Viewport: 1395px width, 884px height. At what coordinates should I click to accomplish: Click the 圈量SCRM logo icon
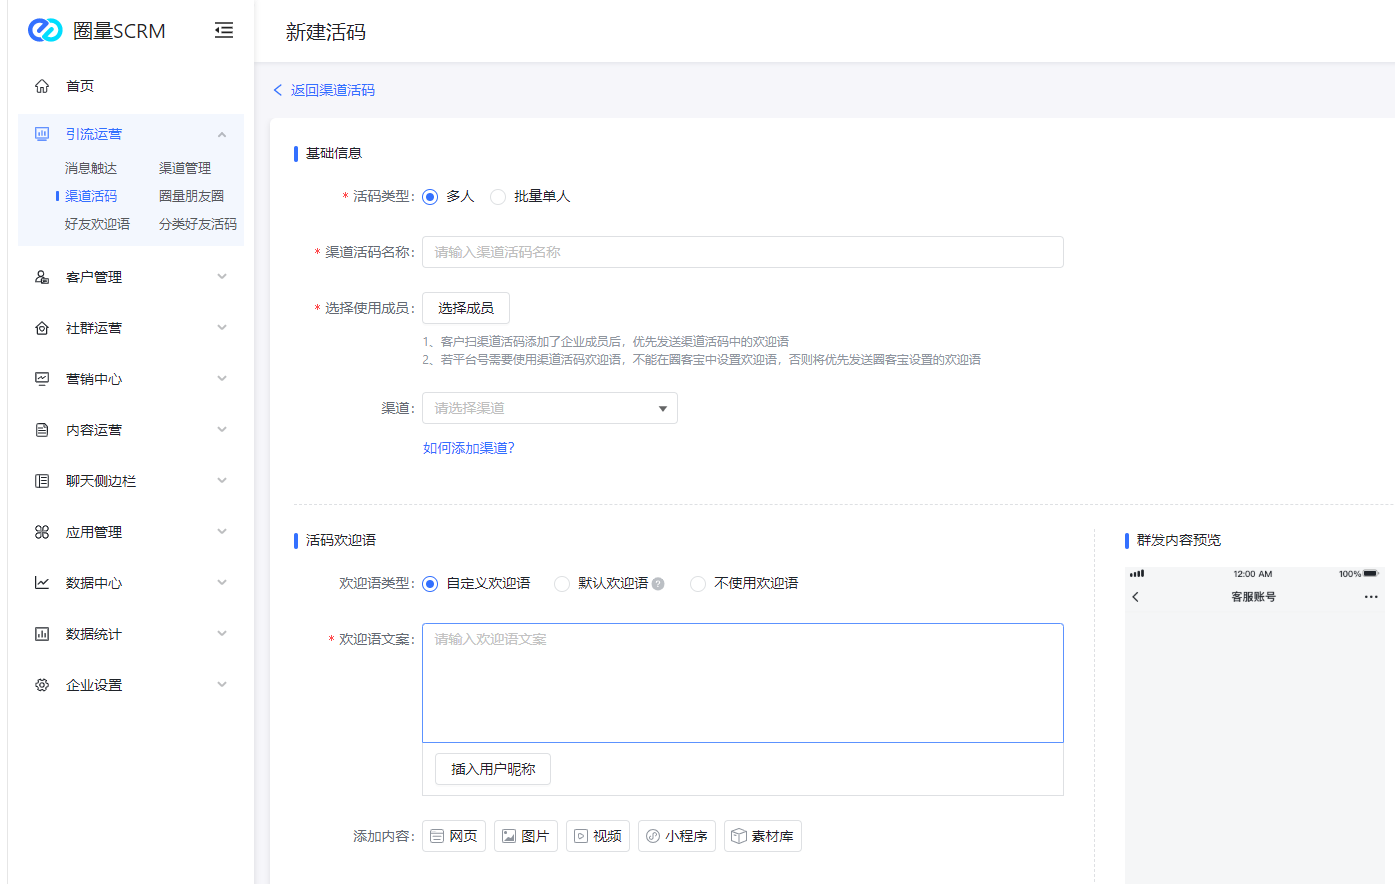(45, 31)
